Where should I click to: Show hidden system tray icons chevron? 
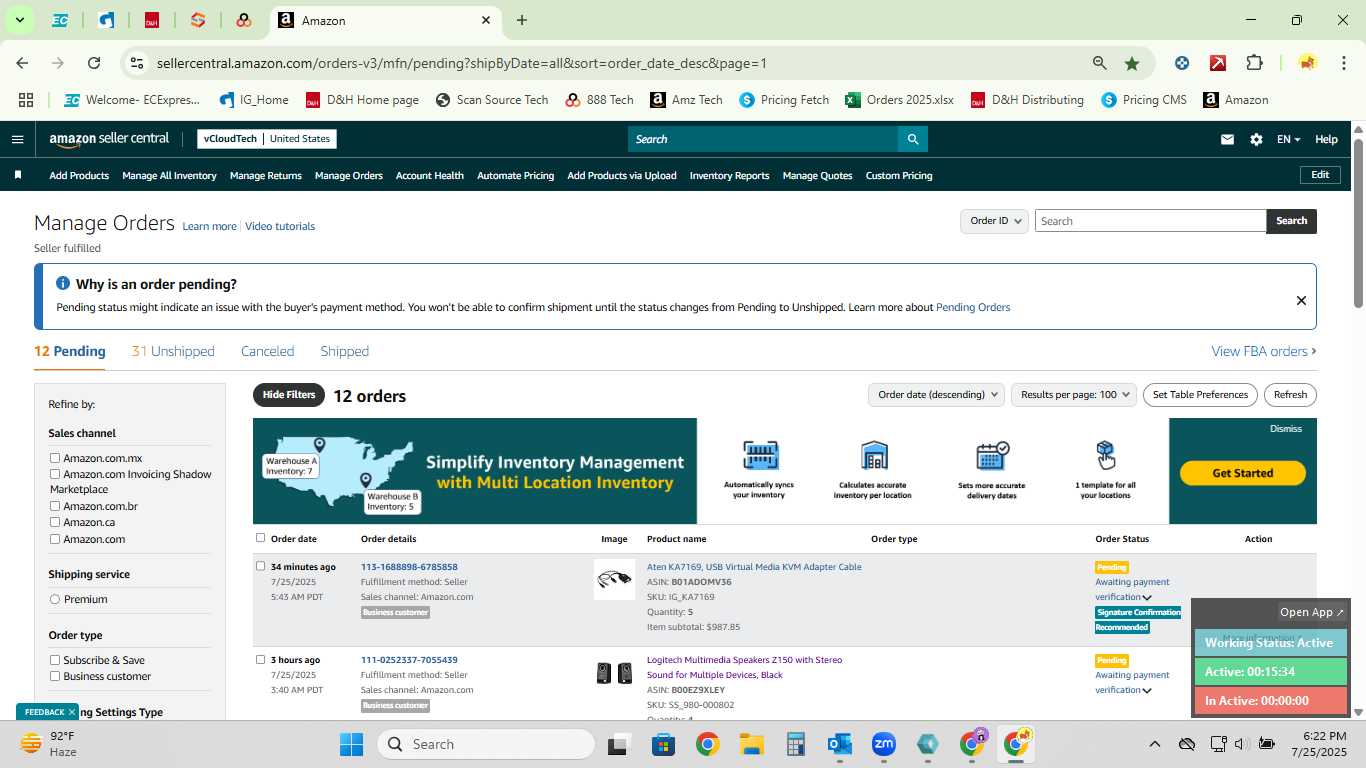pos(1154,744)
